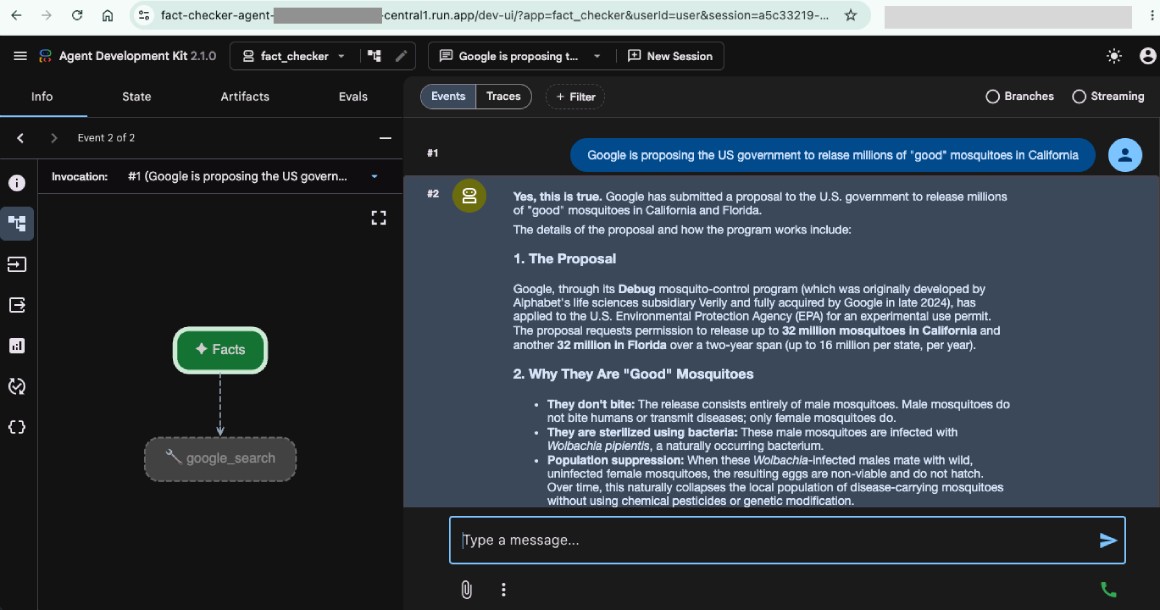Open the hamburger navigation menu
The width and height of the screenshot is (1160, 610).
20,56
